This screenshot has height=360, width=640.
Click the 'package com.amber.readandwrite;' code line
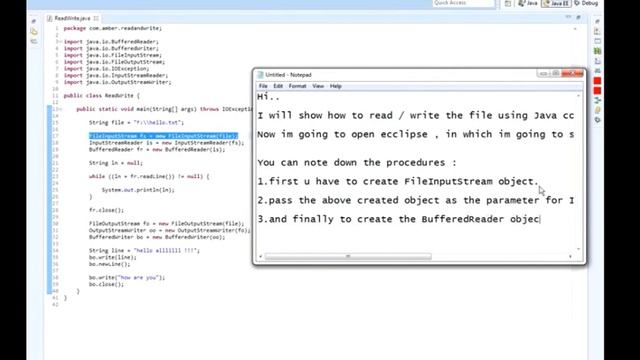[113, 29]
